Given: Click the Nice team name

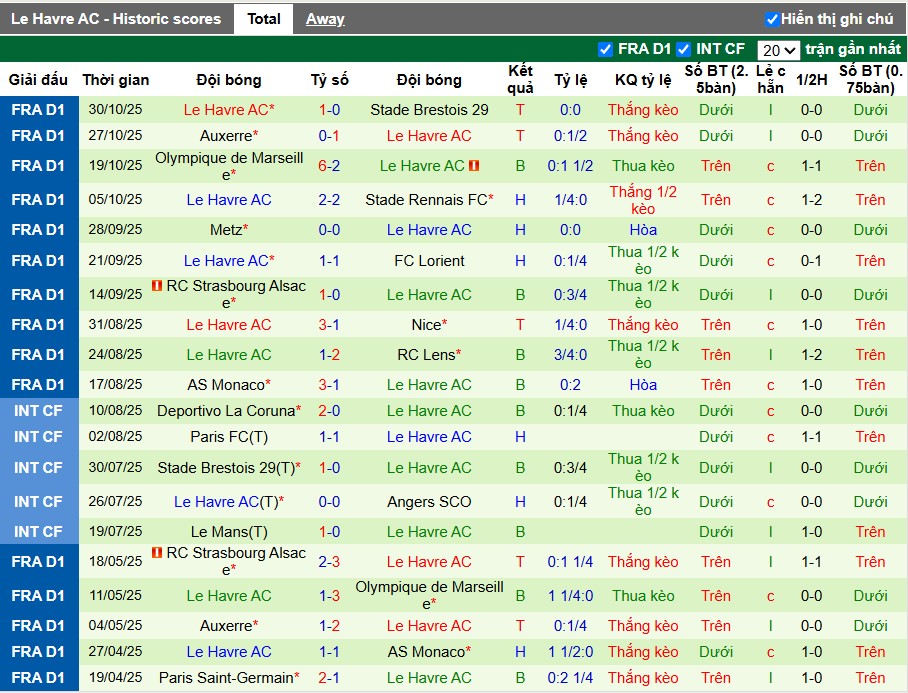Looking at the screenshot, I should click(425, 325).
